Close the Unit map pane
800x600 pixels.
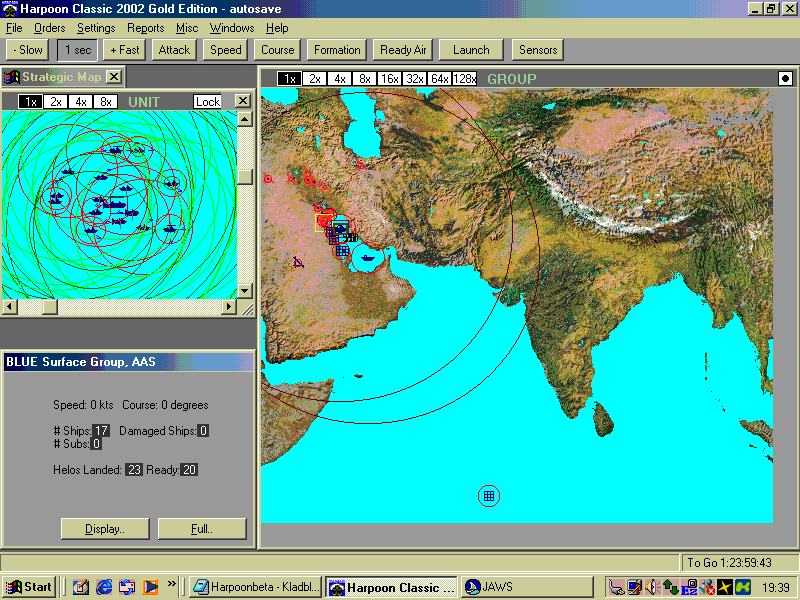243,101
